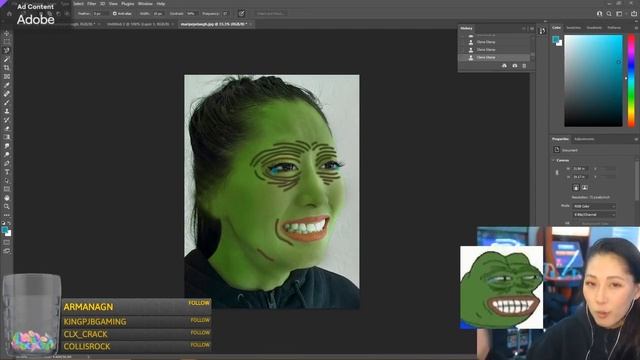Open the Filter menu
Image resolution: width=640 pixels, height=360 pixels.
[92, 4]
